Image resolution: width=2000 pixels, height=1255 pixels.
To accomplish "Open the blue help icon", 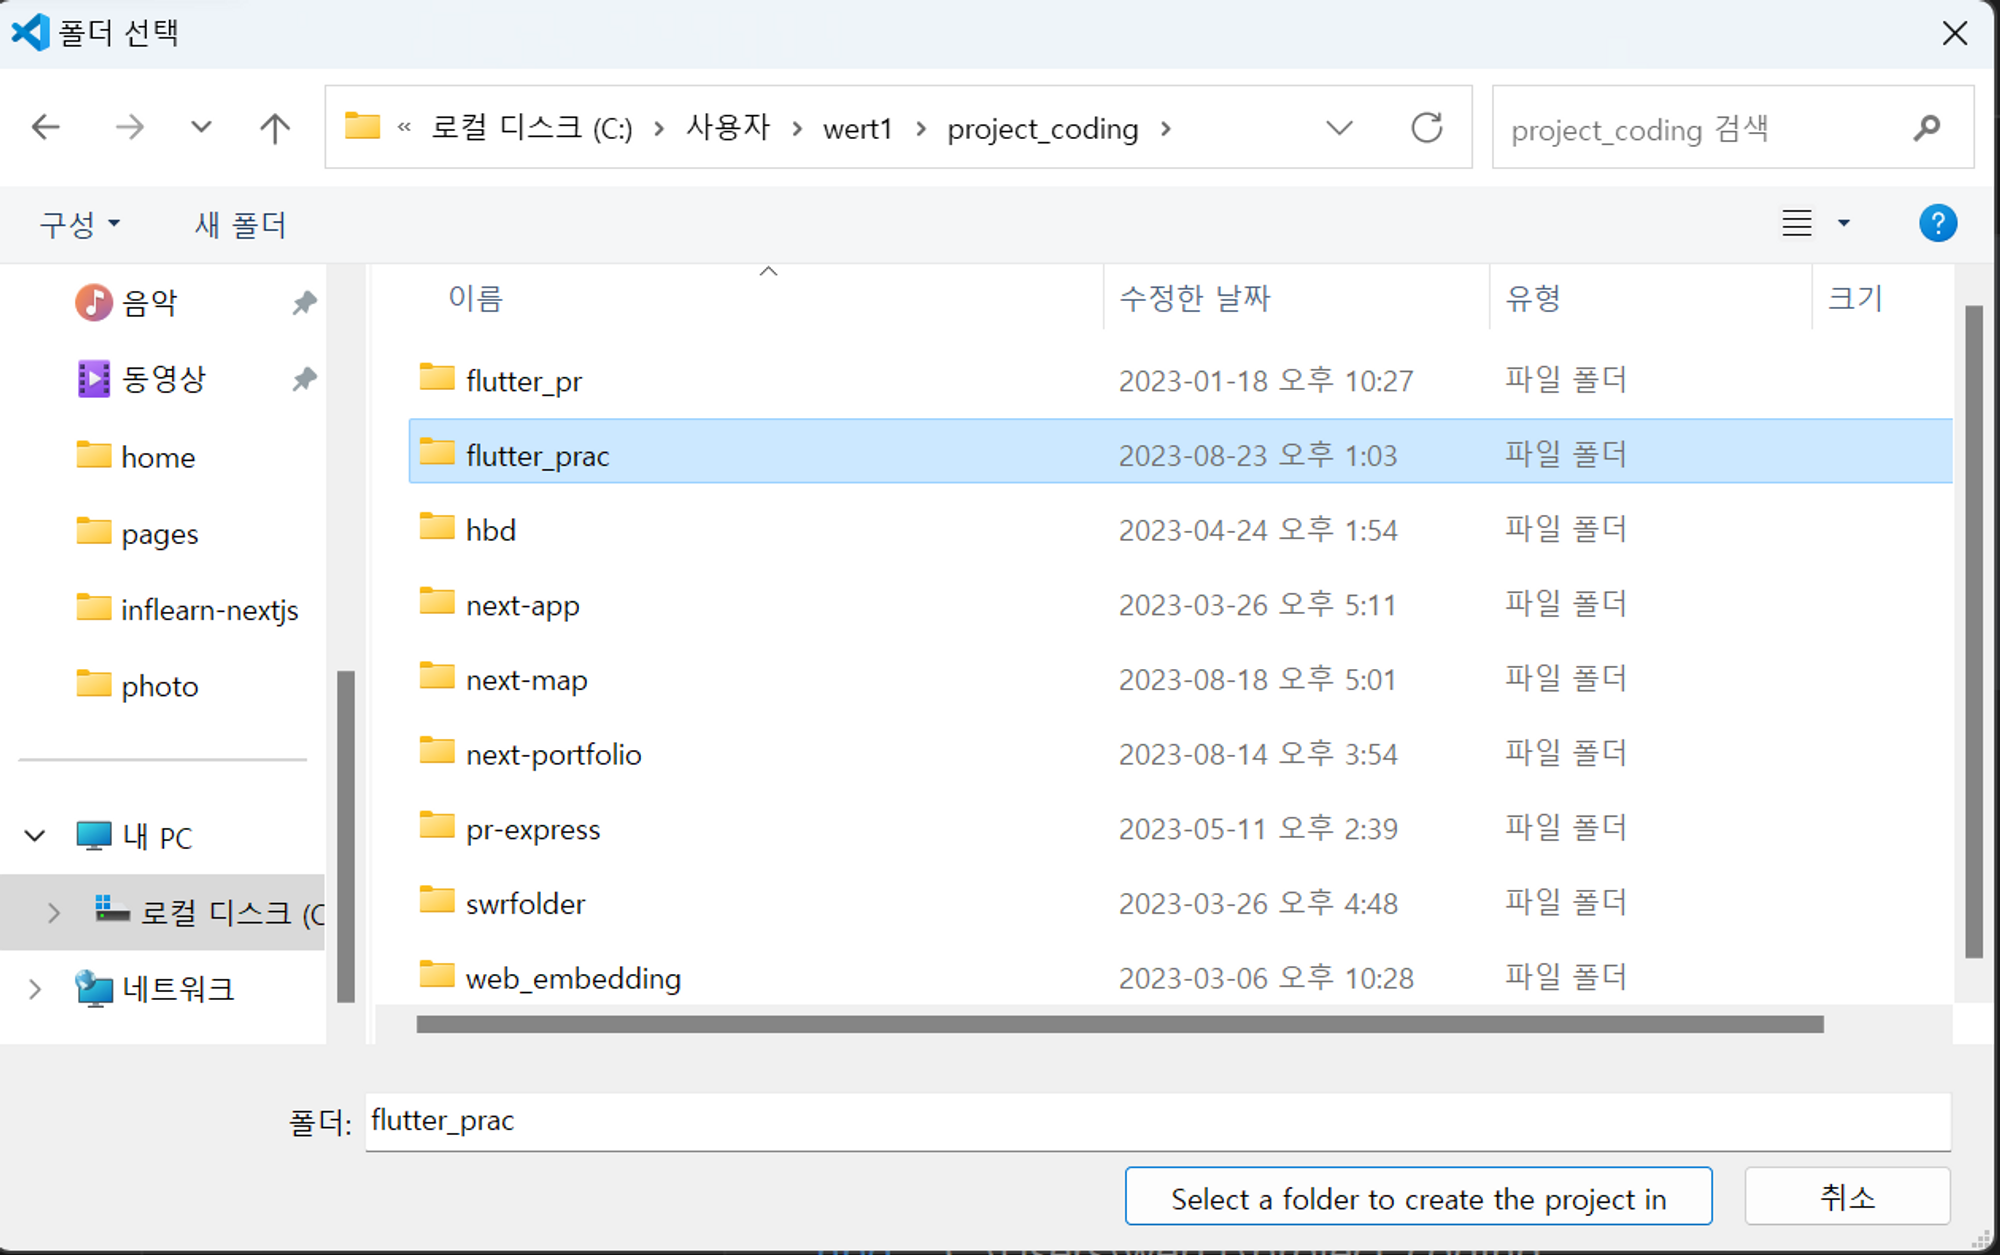I will 1938,223.
